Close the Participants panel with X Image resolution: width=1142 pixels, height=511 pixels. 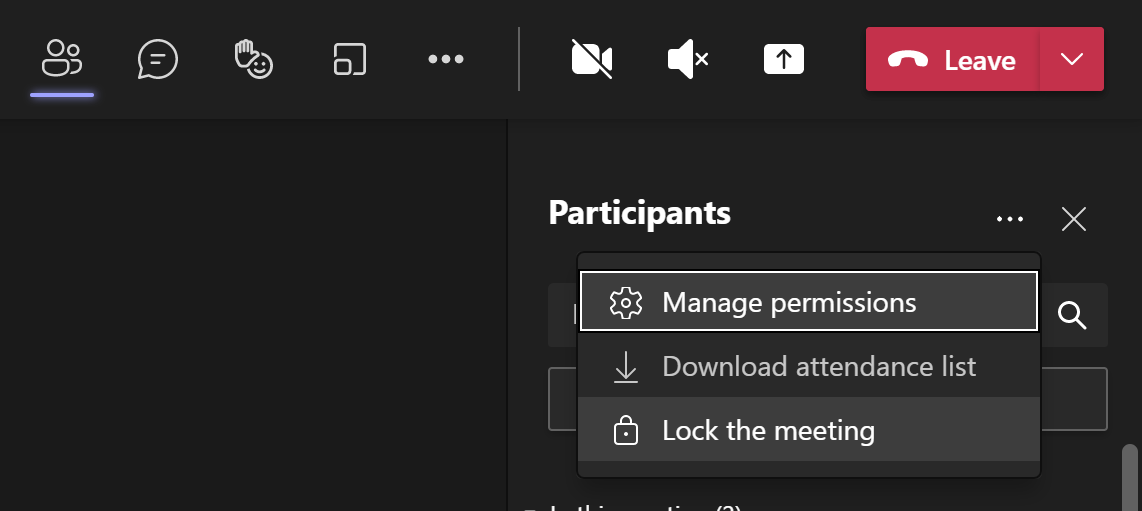tap(1073, 219)
